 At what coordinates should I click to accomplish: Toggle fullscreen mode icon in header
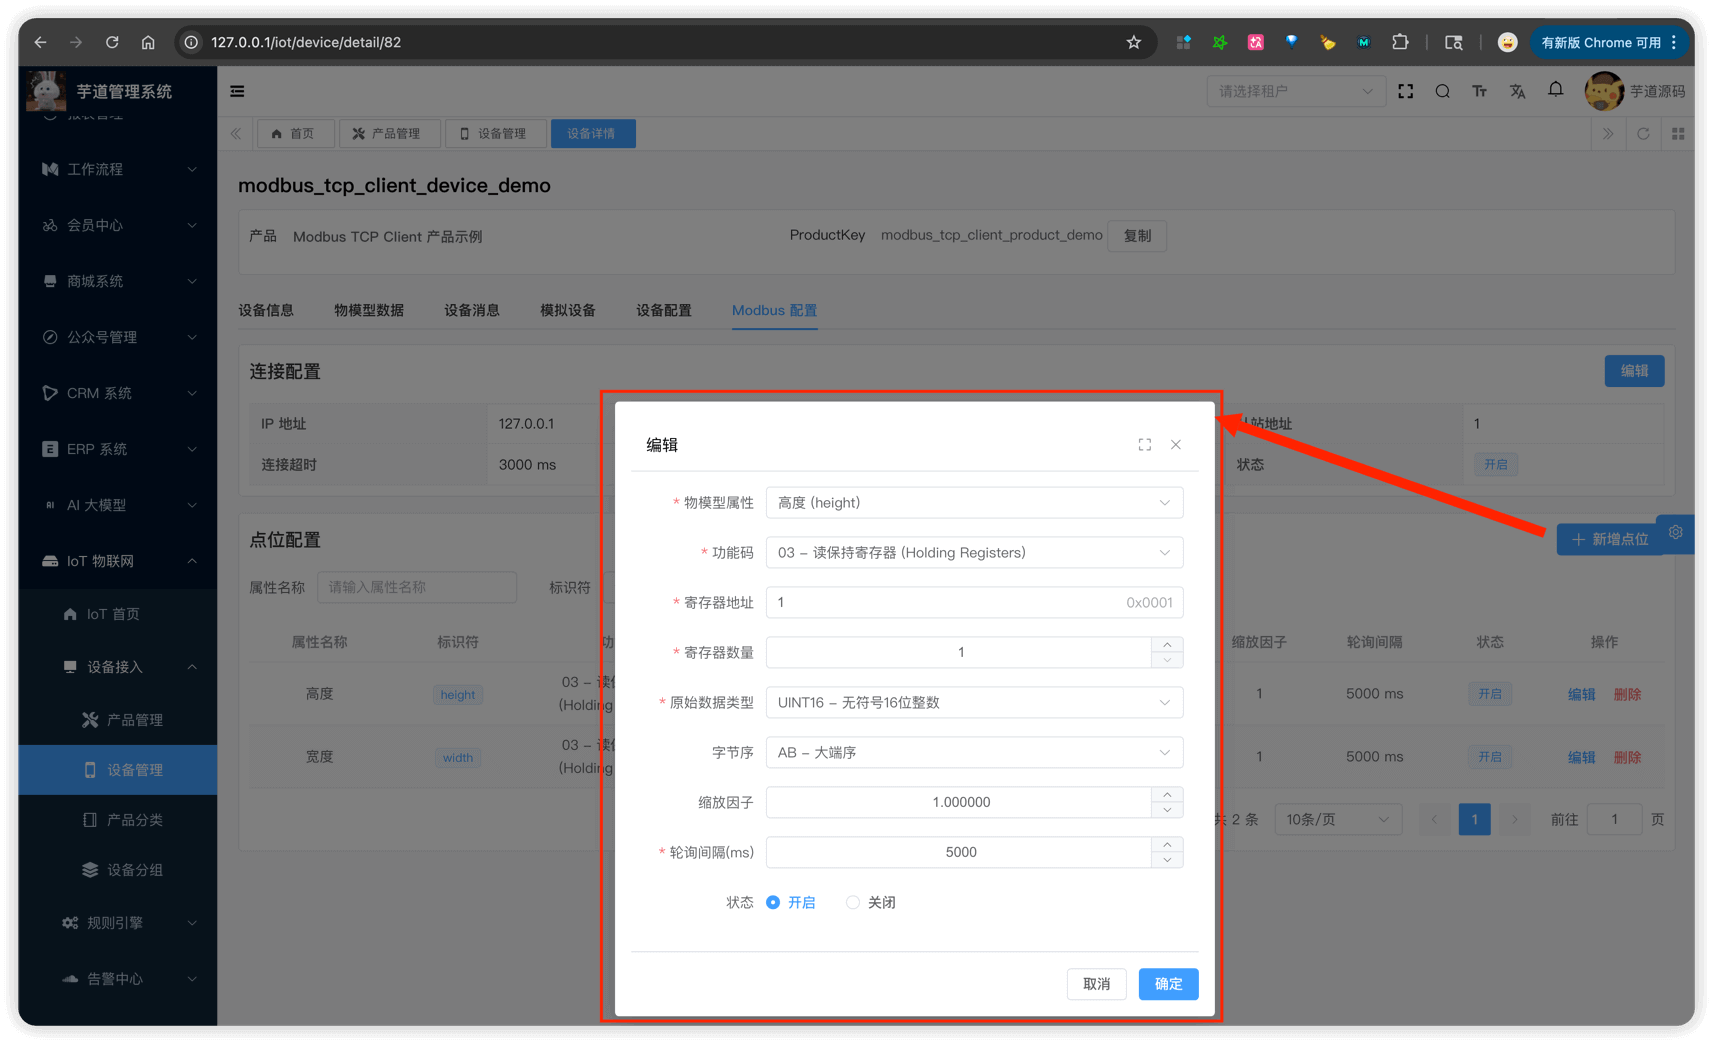click(x=1405, y=91)
